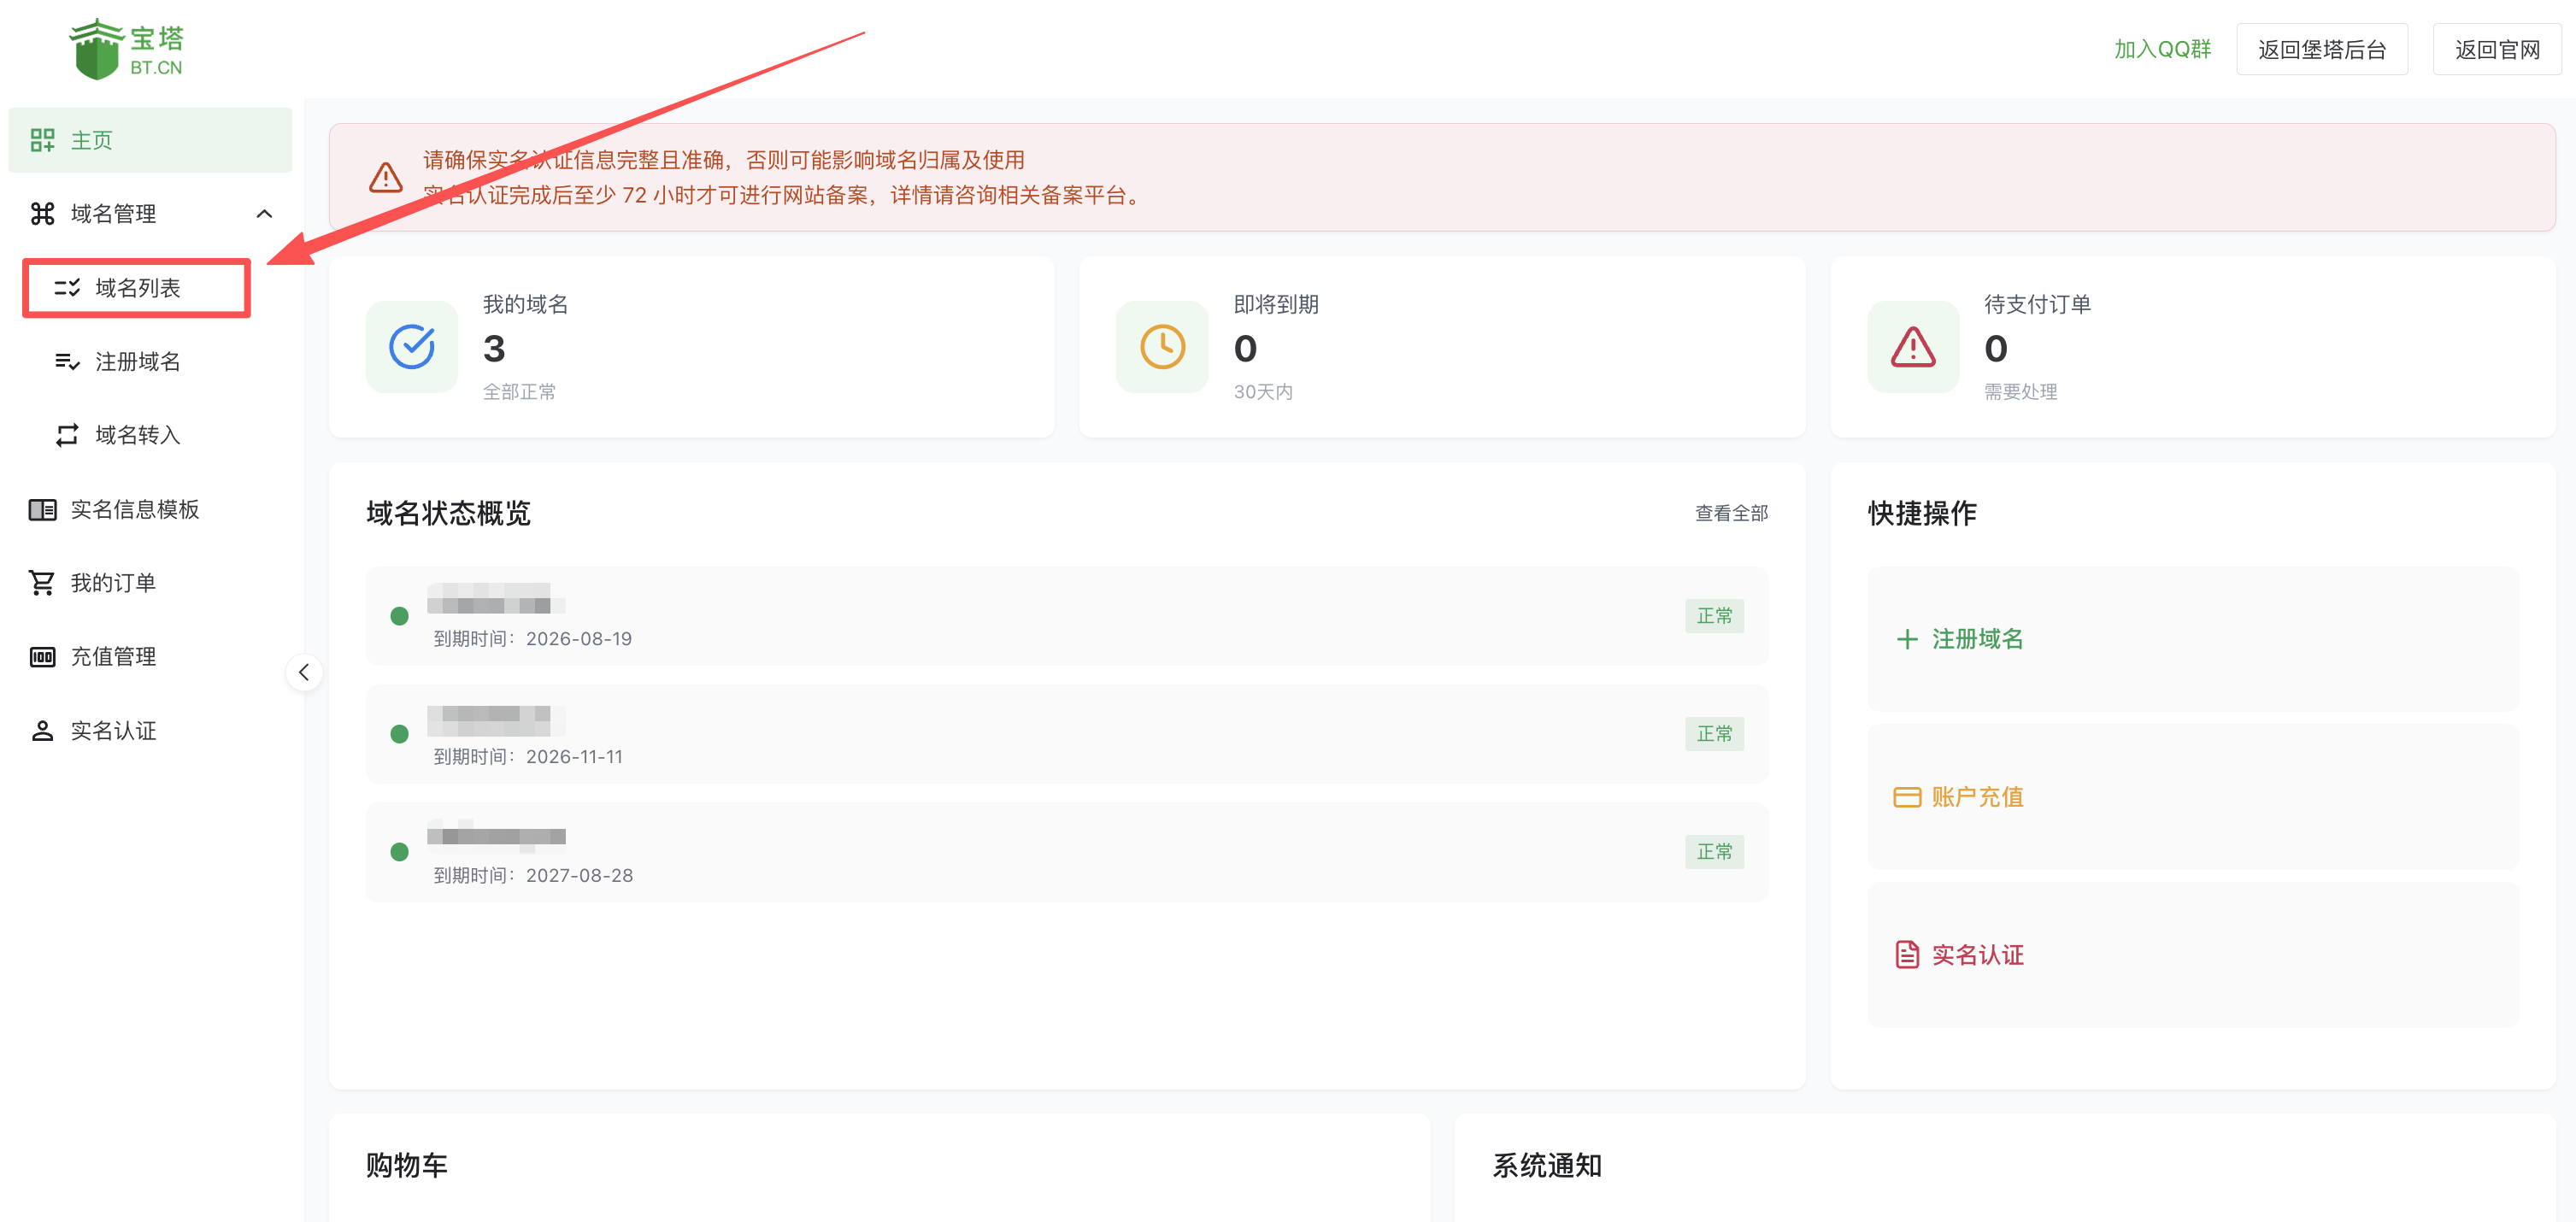Collapse the sidebar with the arrow control

tap(304, 672)
